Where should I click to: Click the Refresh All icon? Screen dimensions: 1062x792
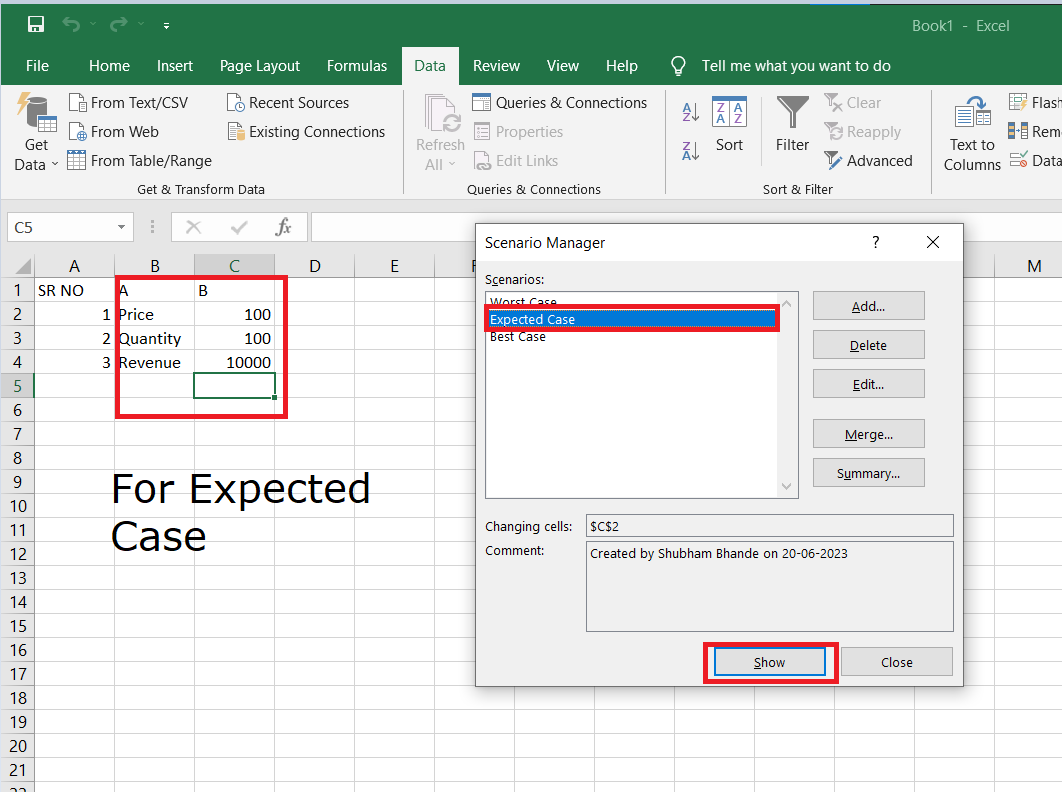pyautogui.click(x=440, y=115)
